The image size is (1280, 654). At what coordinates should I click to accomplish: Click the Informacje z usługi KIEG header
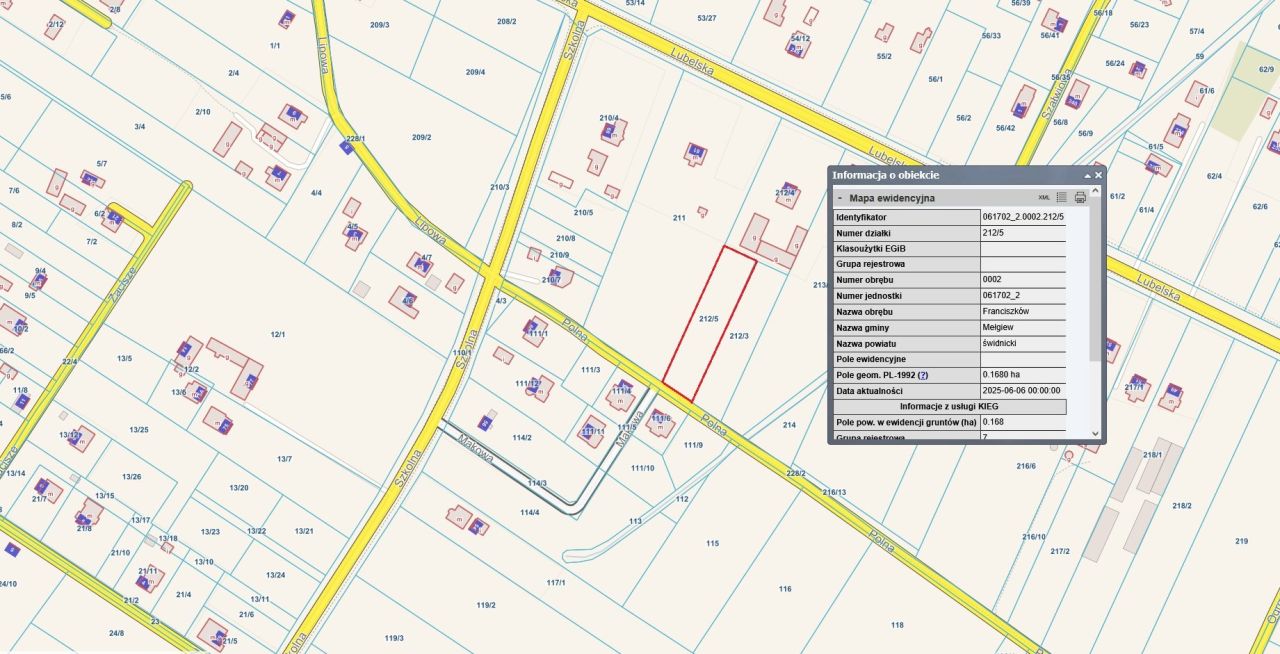[949, 406]
